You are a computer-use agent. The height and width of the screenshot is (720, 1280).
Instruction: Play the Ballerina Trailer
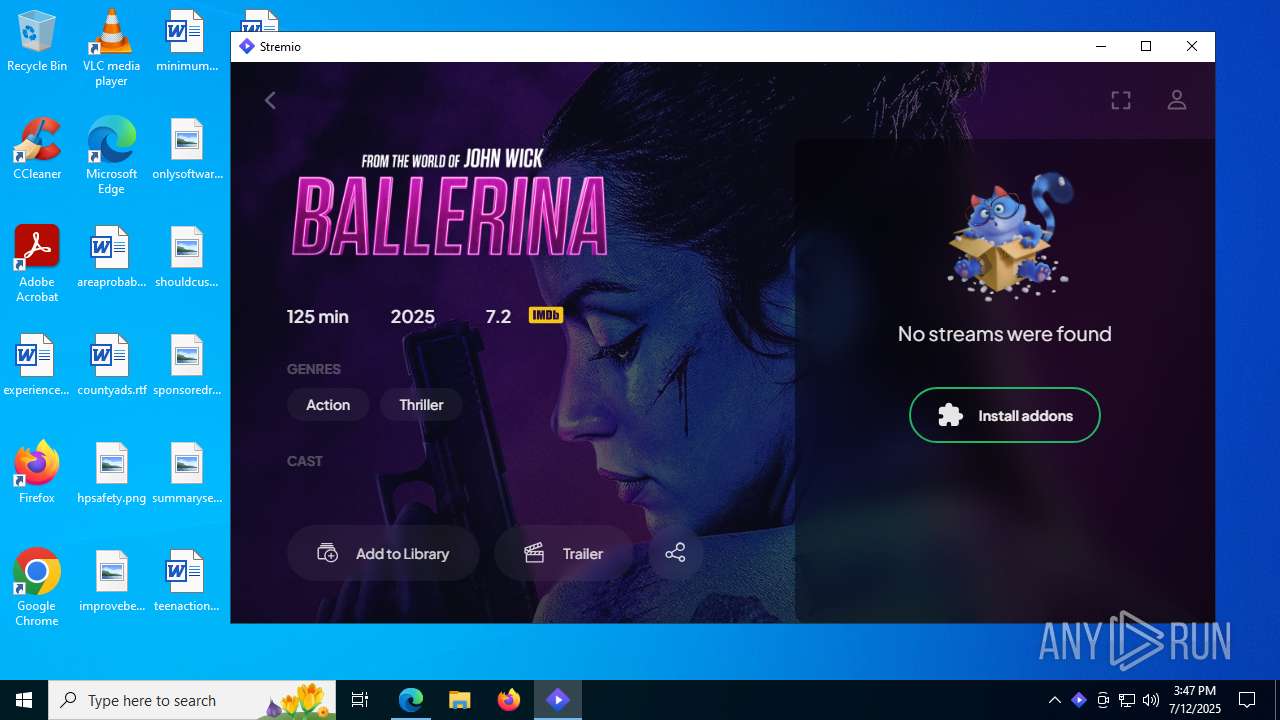(x=564, y=553)
